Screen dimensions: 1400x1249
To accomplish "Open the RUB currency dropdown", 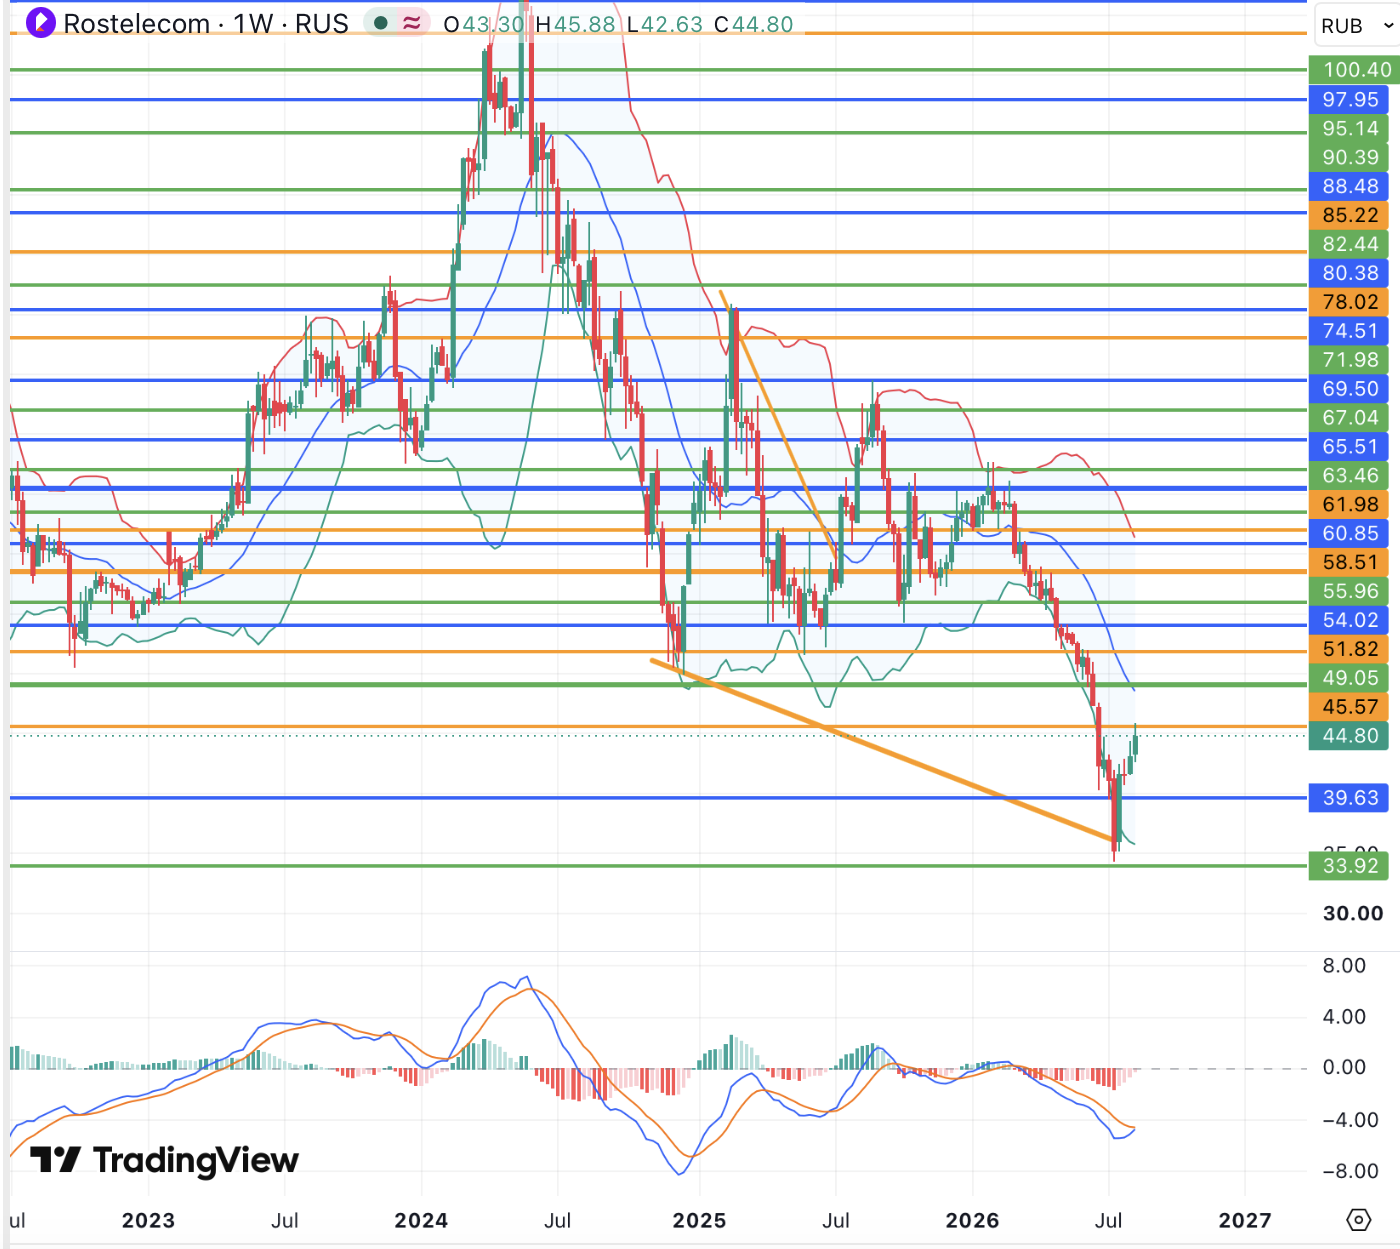I will (1356, 26).
